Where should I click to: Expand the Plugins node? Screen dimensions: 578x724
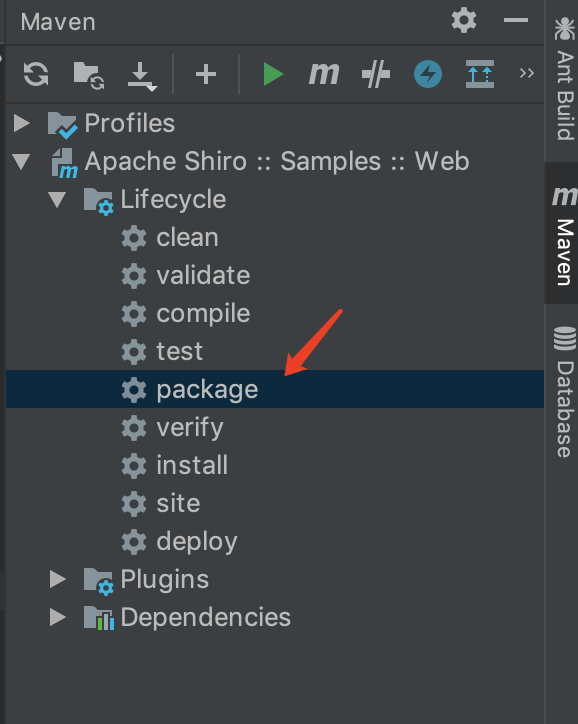[x=57, y=579]
